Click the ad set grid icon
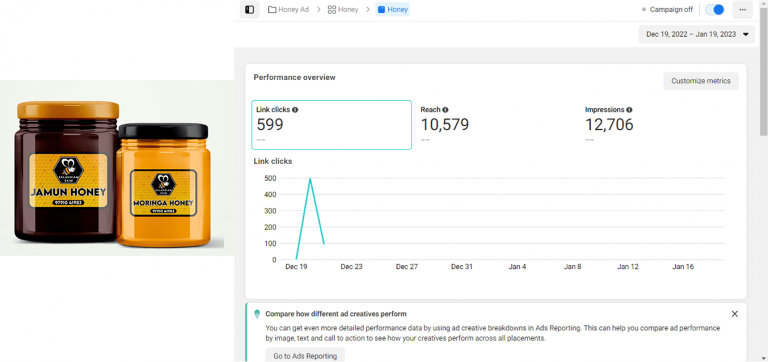The image size is (768, 362). pyautogui.click(x=332, y=9)
